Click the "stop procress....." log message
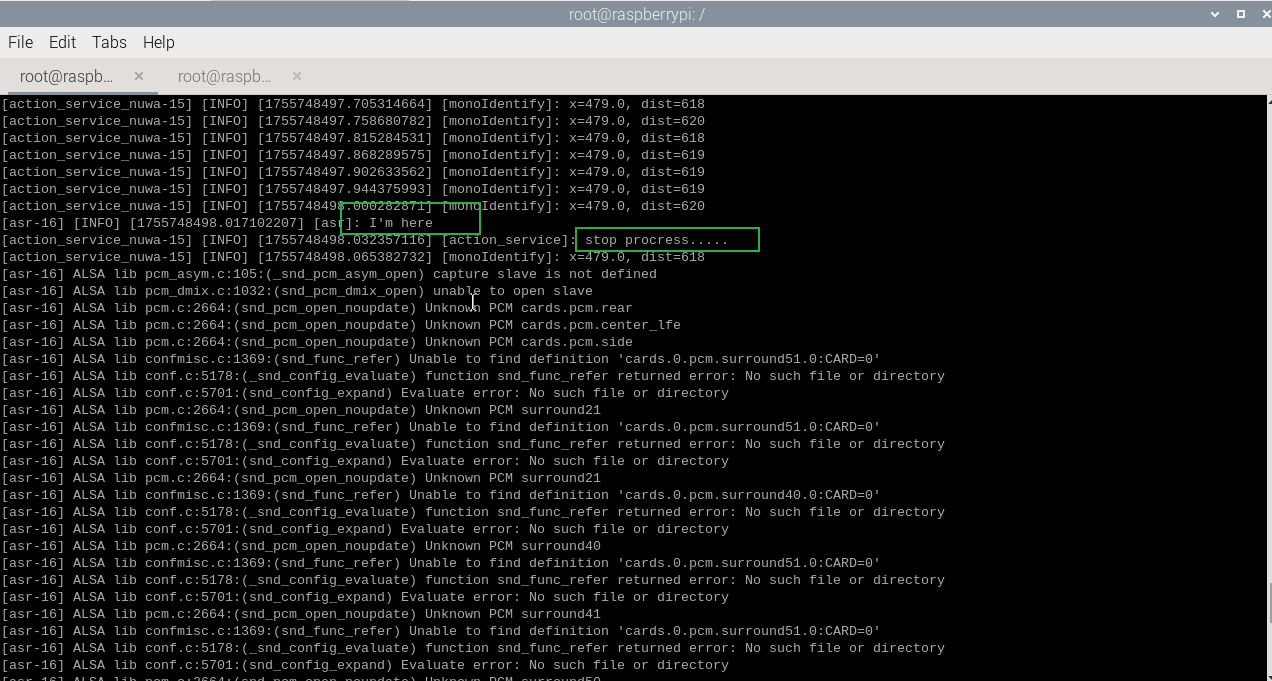This screenshot has height=681, width=1272. click(x=657, y=240)
